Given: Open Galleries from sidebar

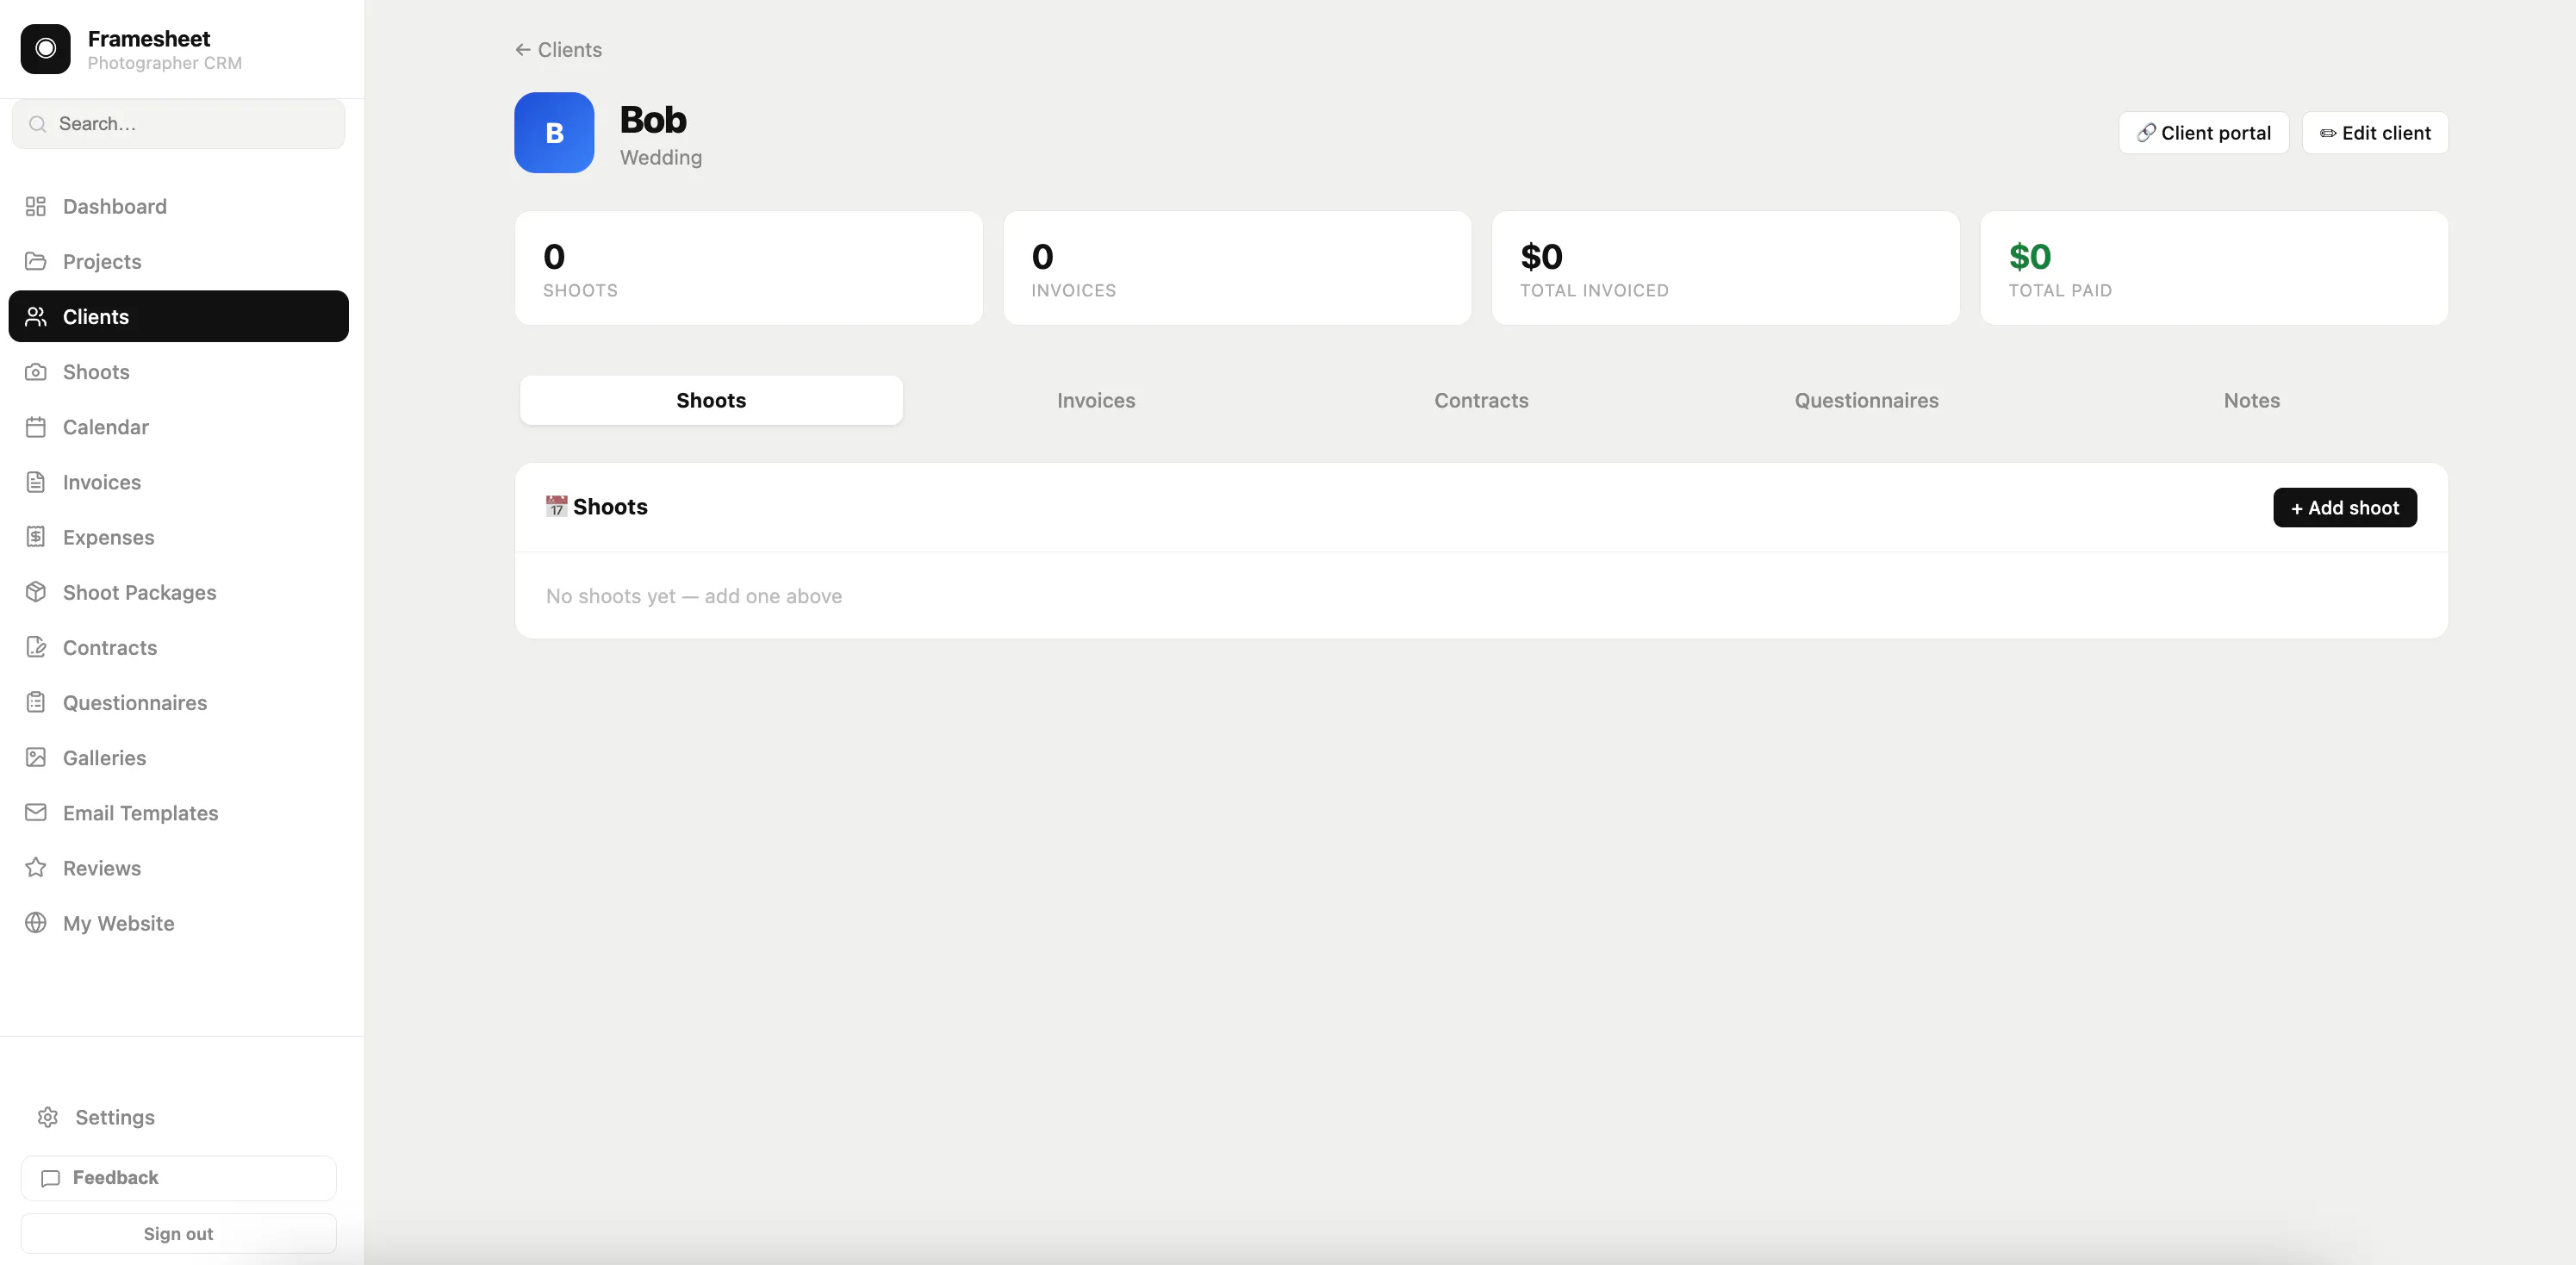Looking at the screenshot, I should tap(178, 757).
